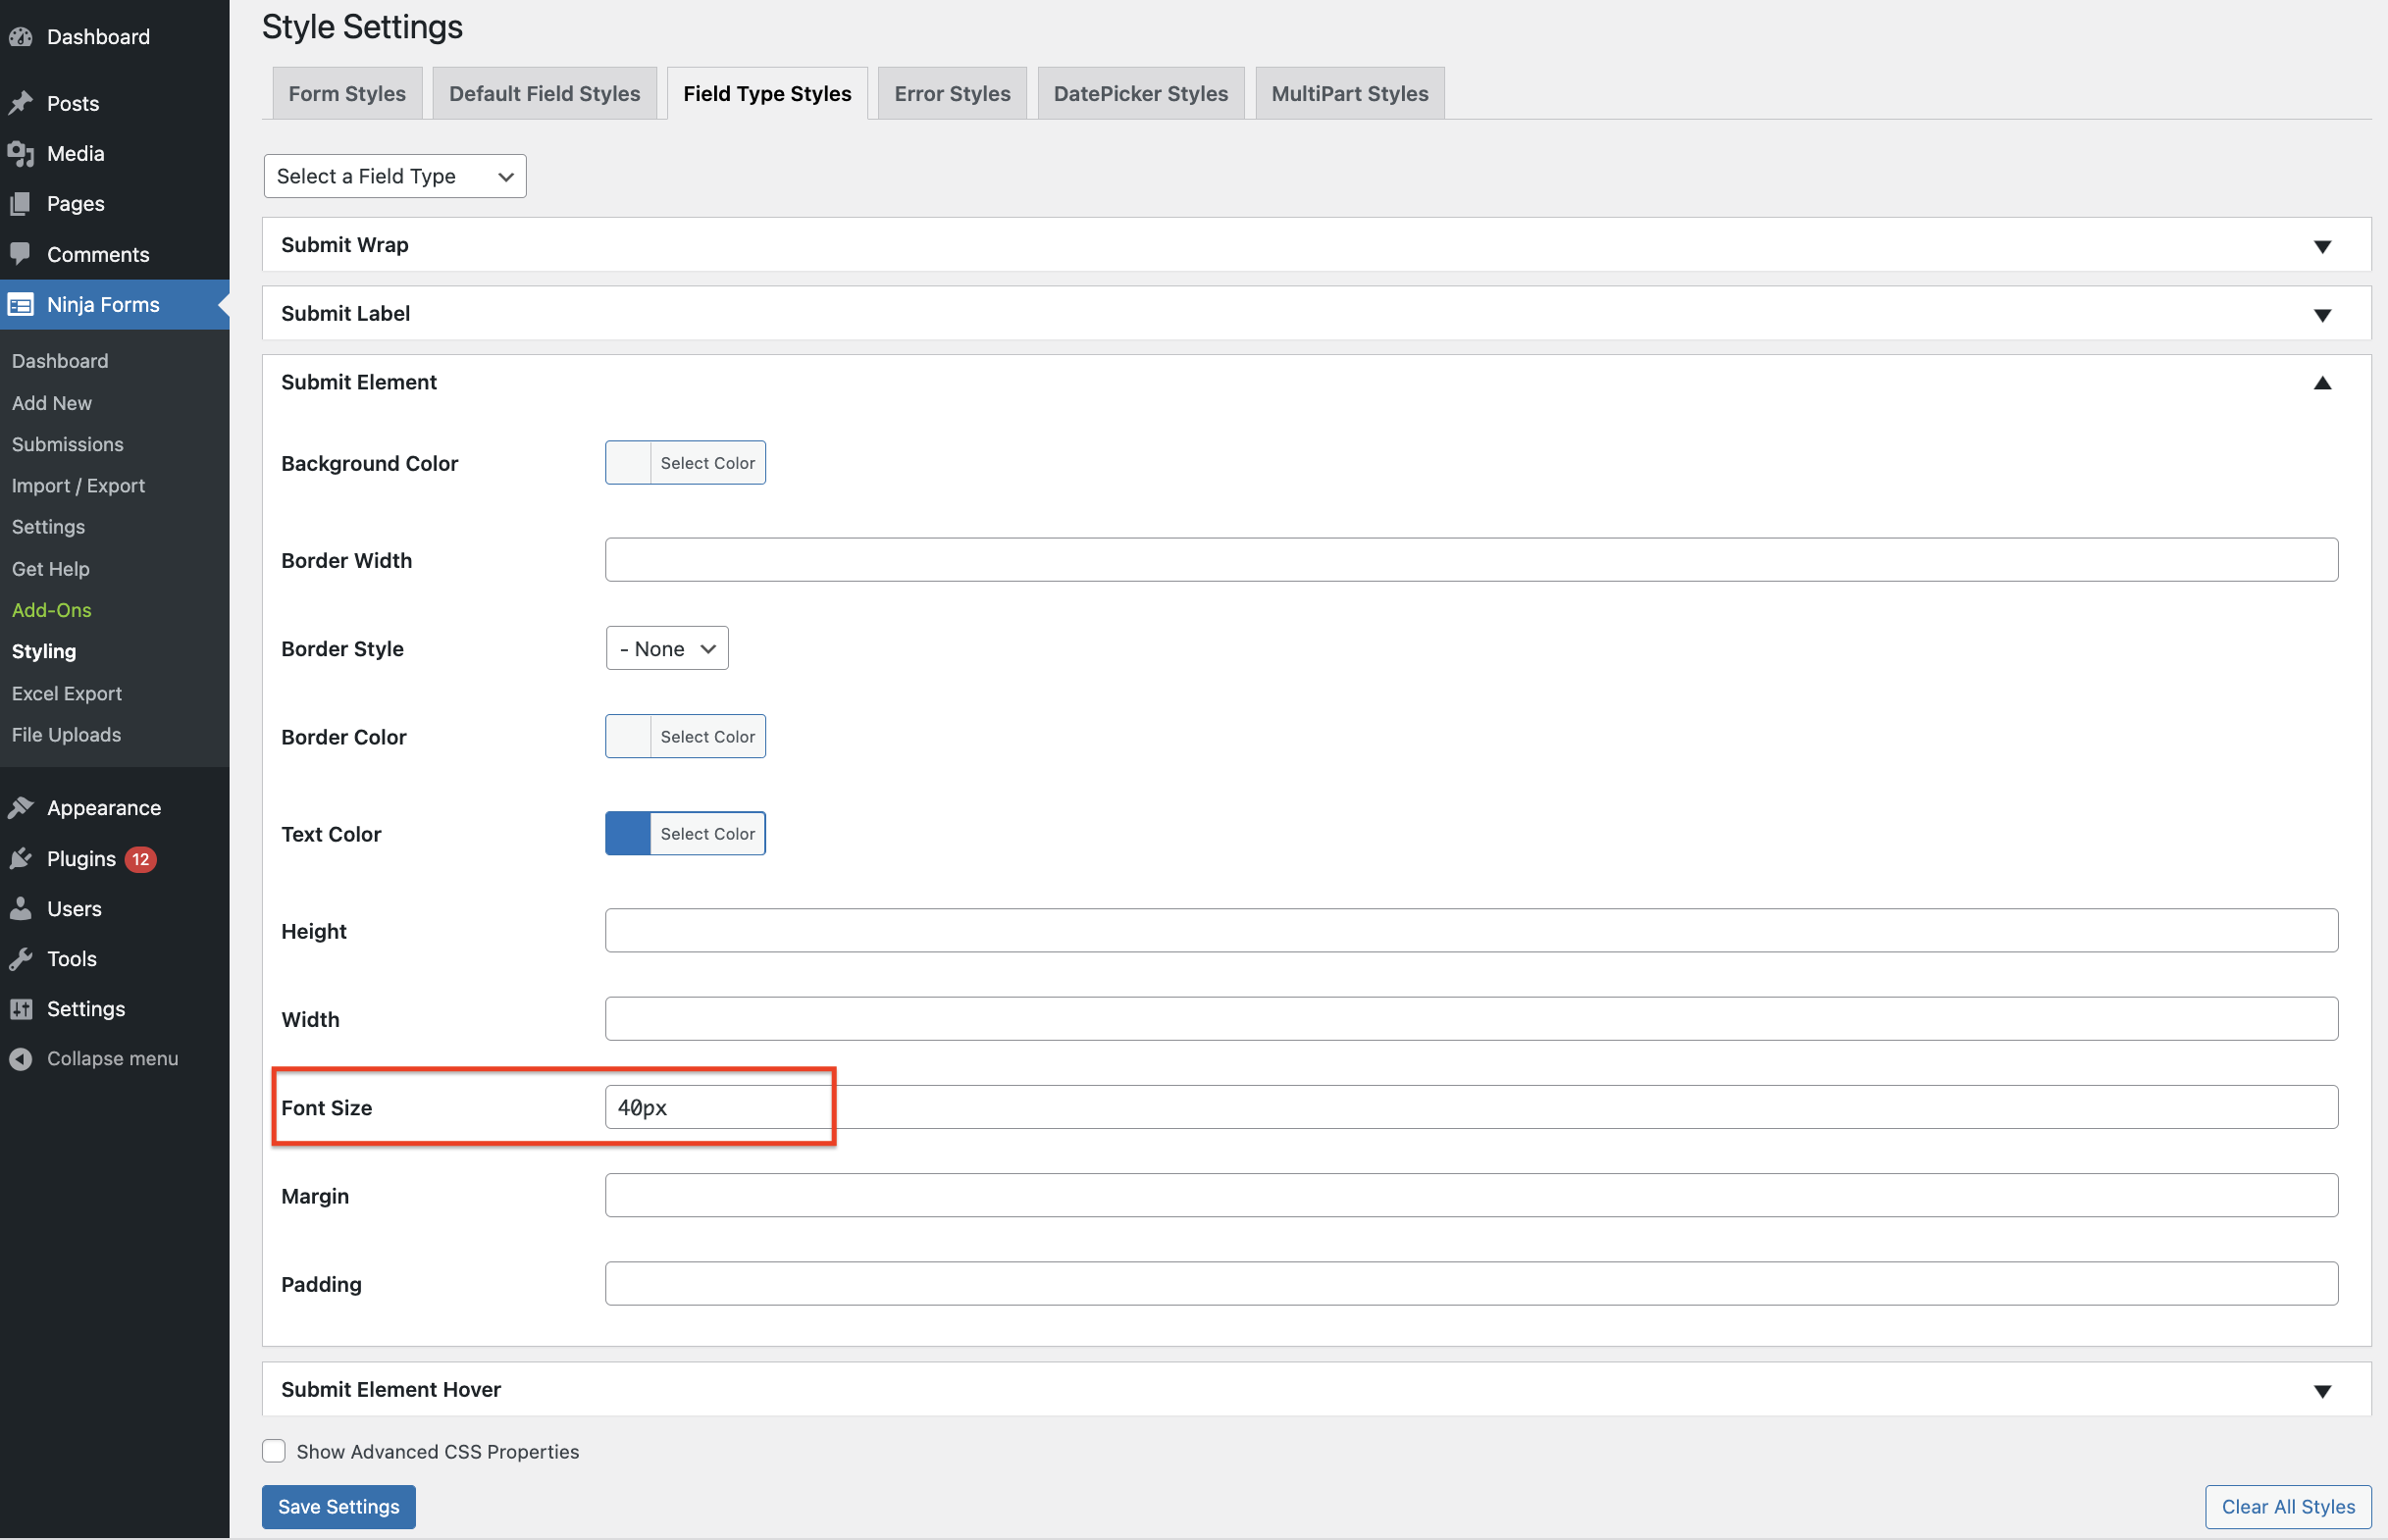Click the Media library icon
The width and height of the screenshot is (2388, 1540).
[21, 153]
